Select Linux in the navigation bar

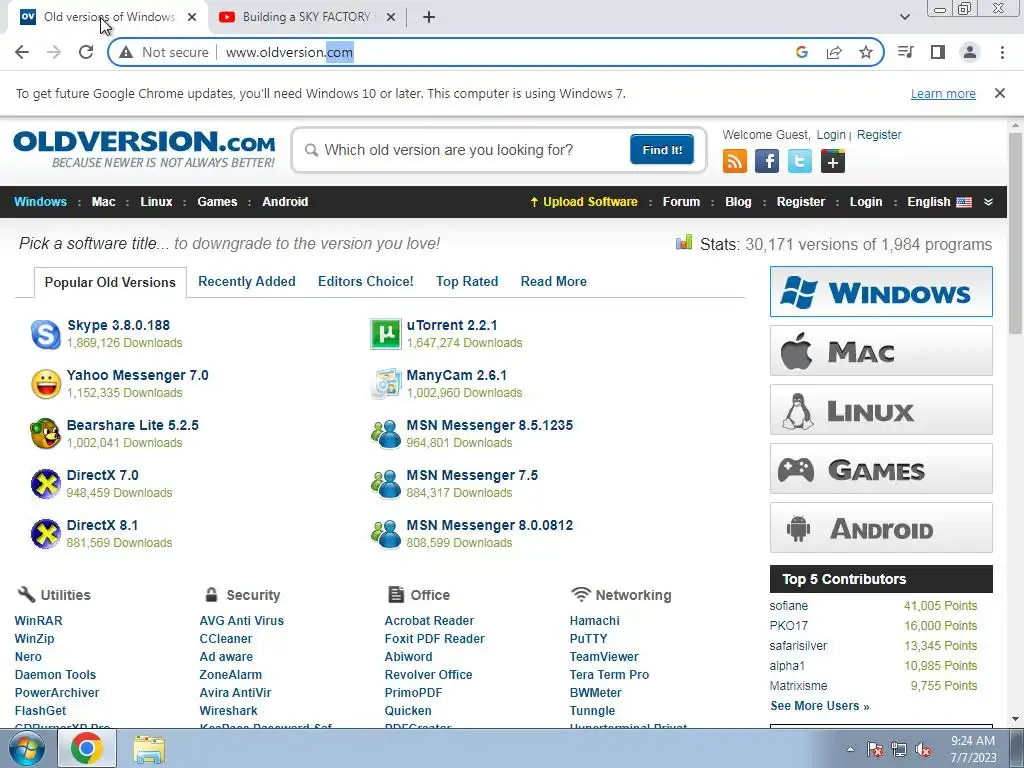(156, 202)
